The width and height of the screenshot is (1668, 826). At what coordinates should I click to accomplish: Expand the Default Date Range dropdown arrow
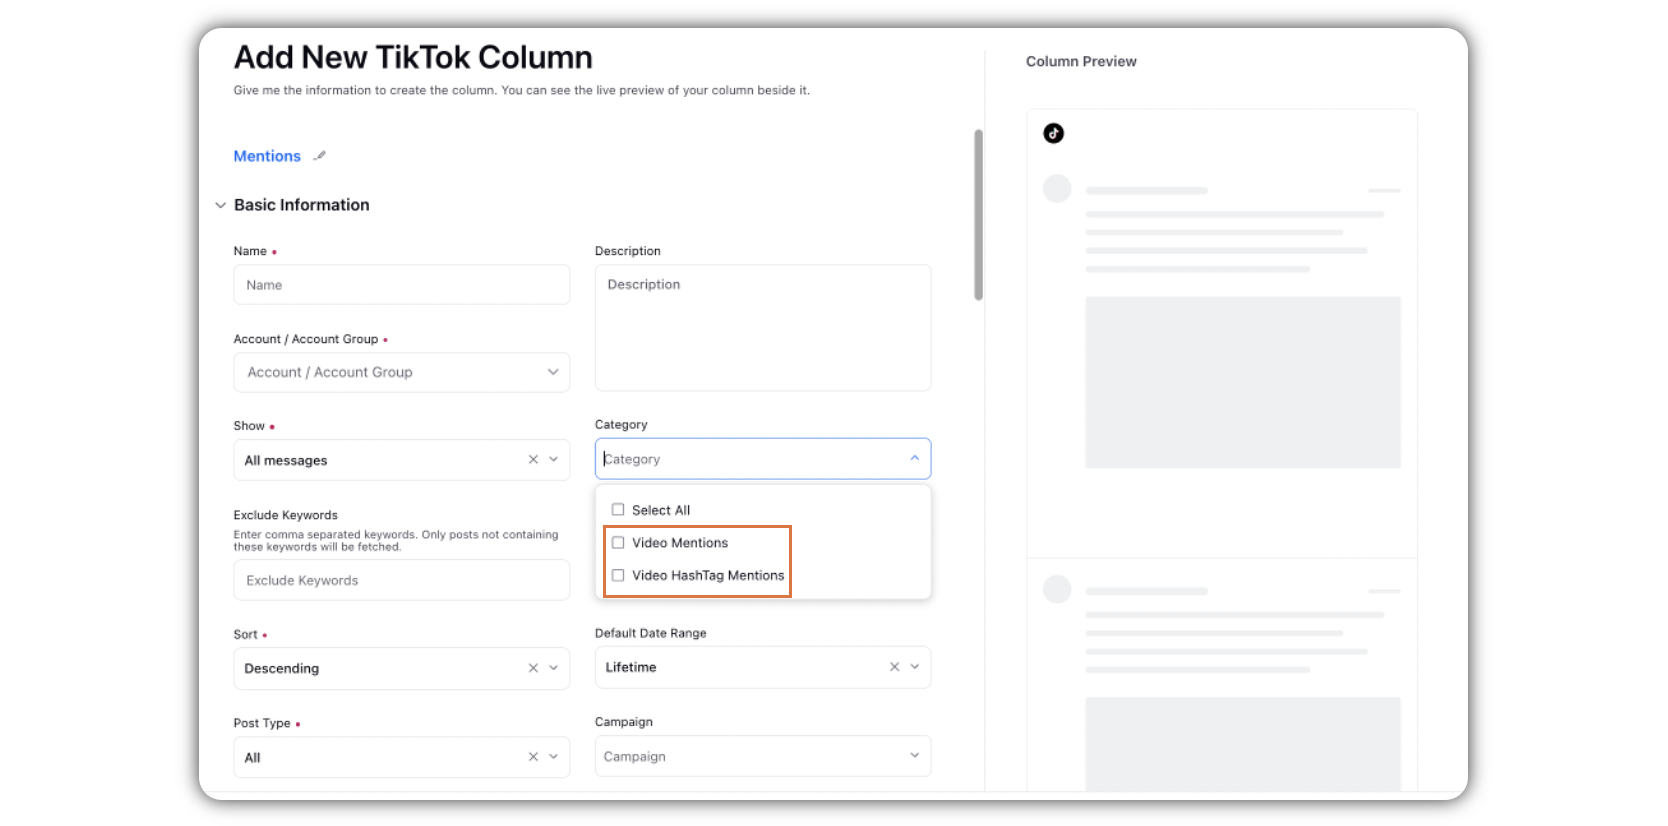pos(914,667)
